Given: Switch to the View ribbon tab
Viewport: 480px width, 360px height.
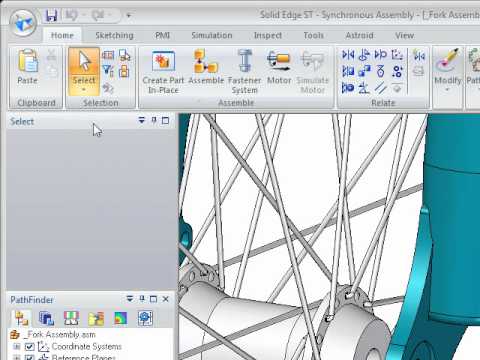Looking at the screenshot, I should [404, 35].
